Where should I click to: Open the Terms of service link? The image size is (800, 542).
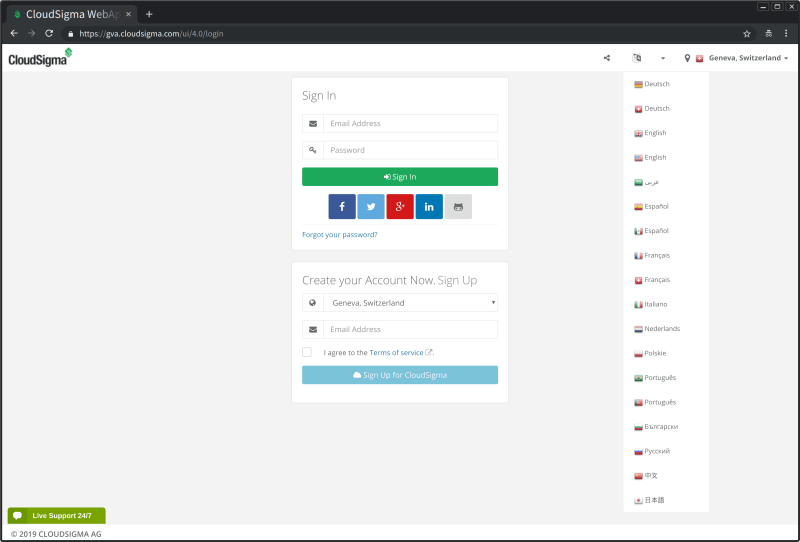(x=396, y=353)
